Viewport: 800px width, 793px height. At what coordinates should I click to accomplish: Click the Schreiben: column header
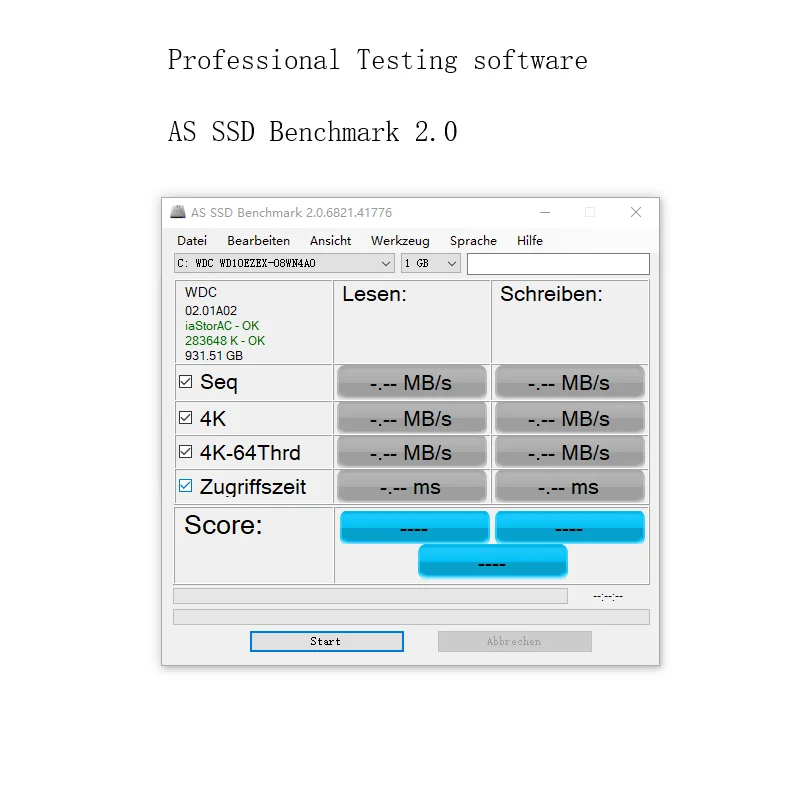tap(552, 294)
